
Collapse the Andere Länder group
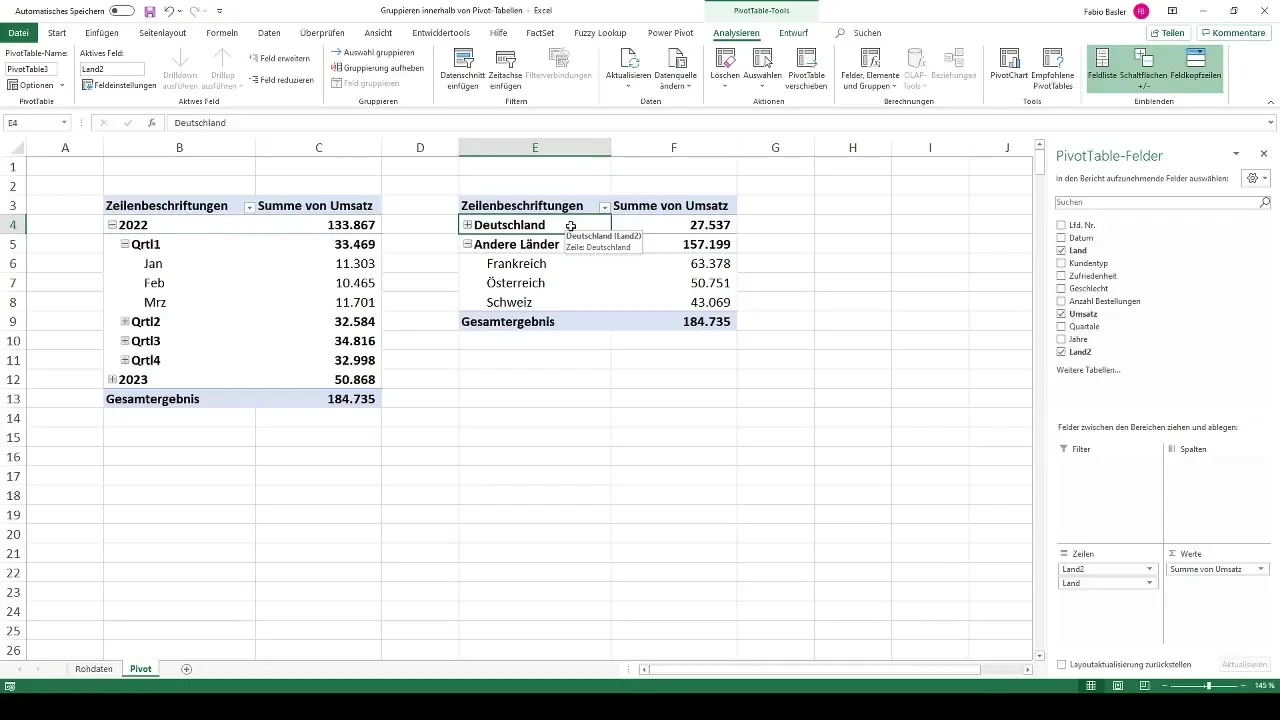pyautogui.click(x=467, y=244)
